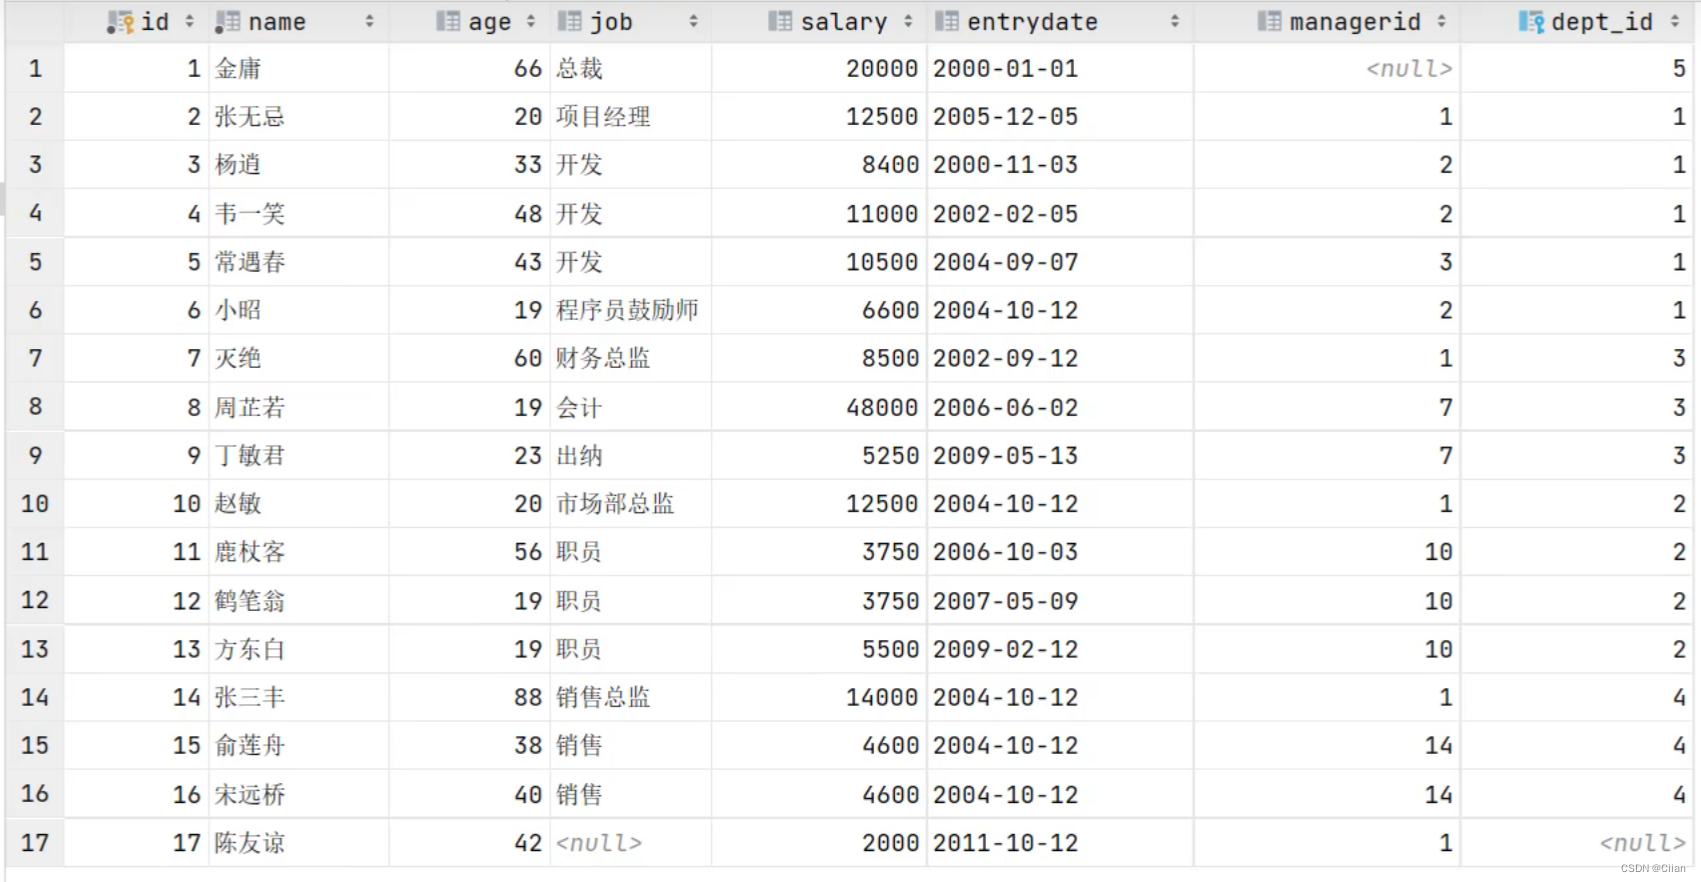Select the entrydate column by its header label

tap(1032, 22)
